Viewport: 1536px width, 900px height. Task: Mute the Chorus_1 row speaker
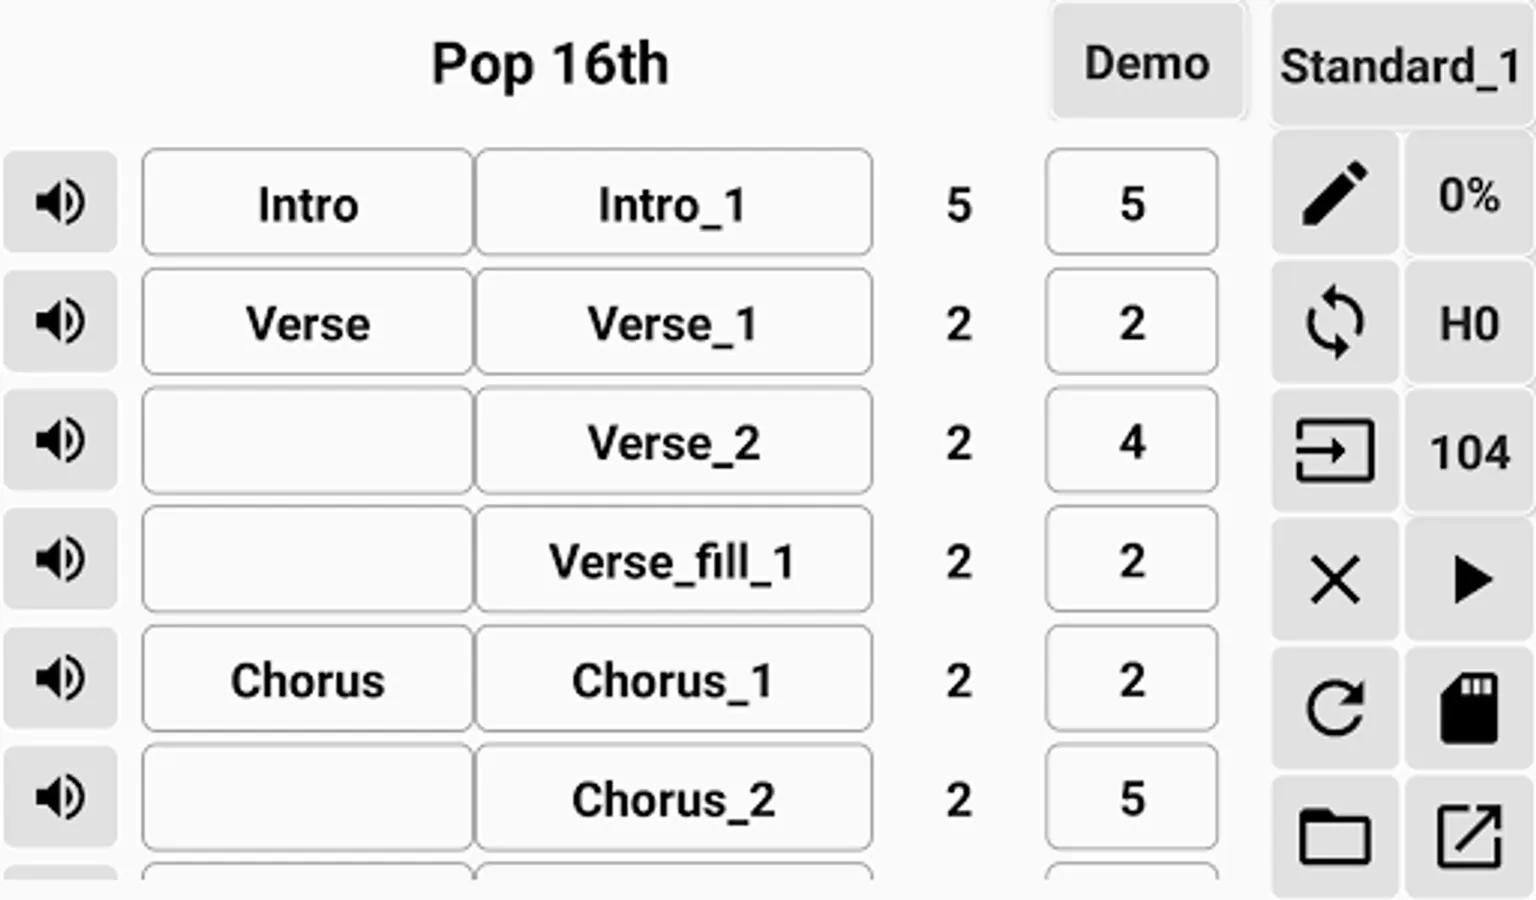point(60,679)
